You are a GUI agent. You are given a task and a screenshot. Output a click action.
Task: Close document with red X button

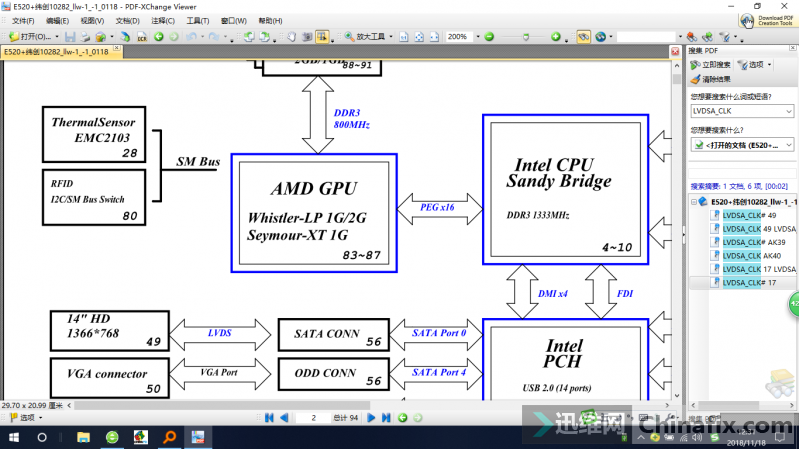point(675,51)
